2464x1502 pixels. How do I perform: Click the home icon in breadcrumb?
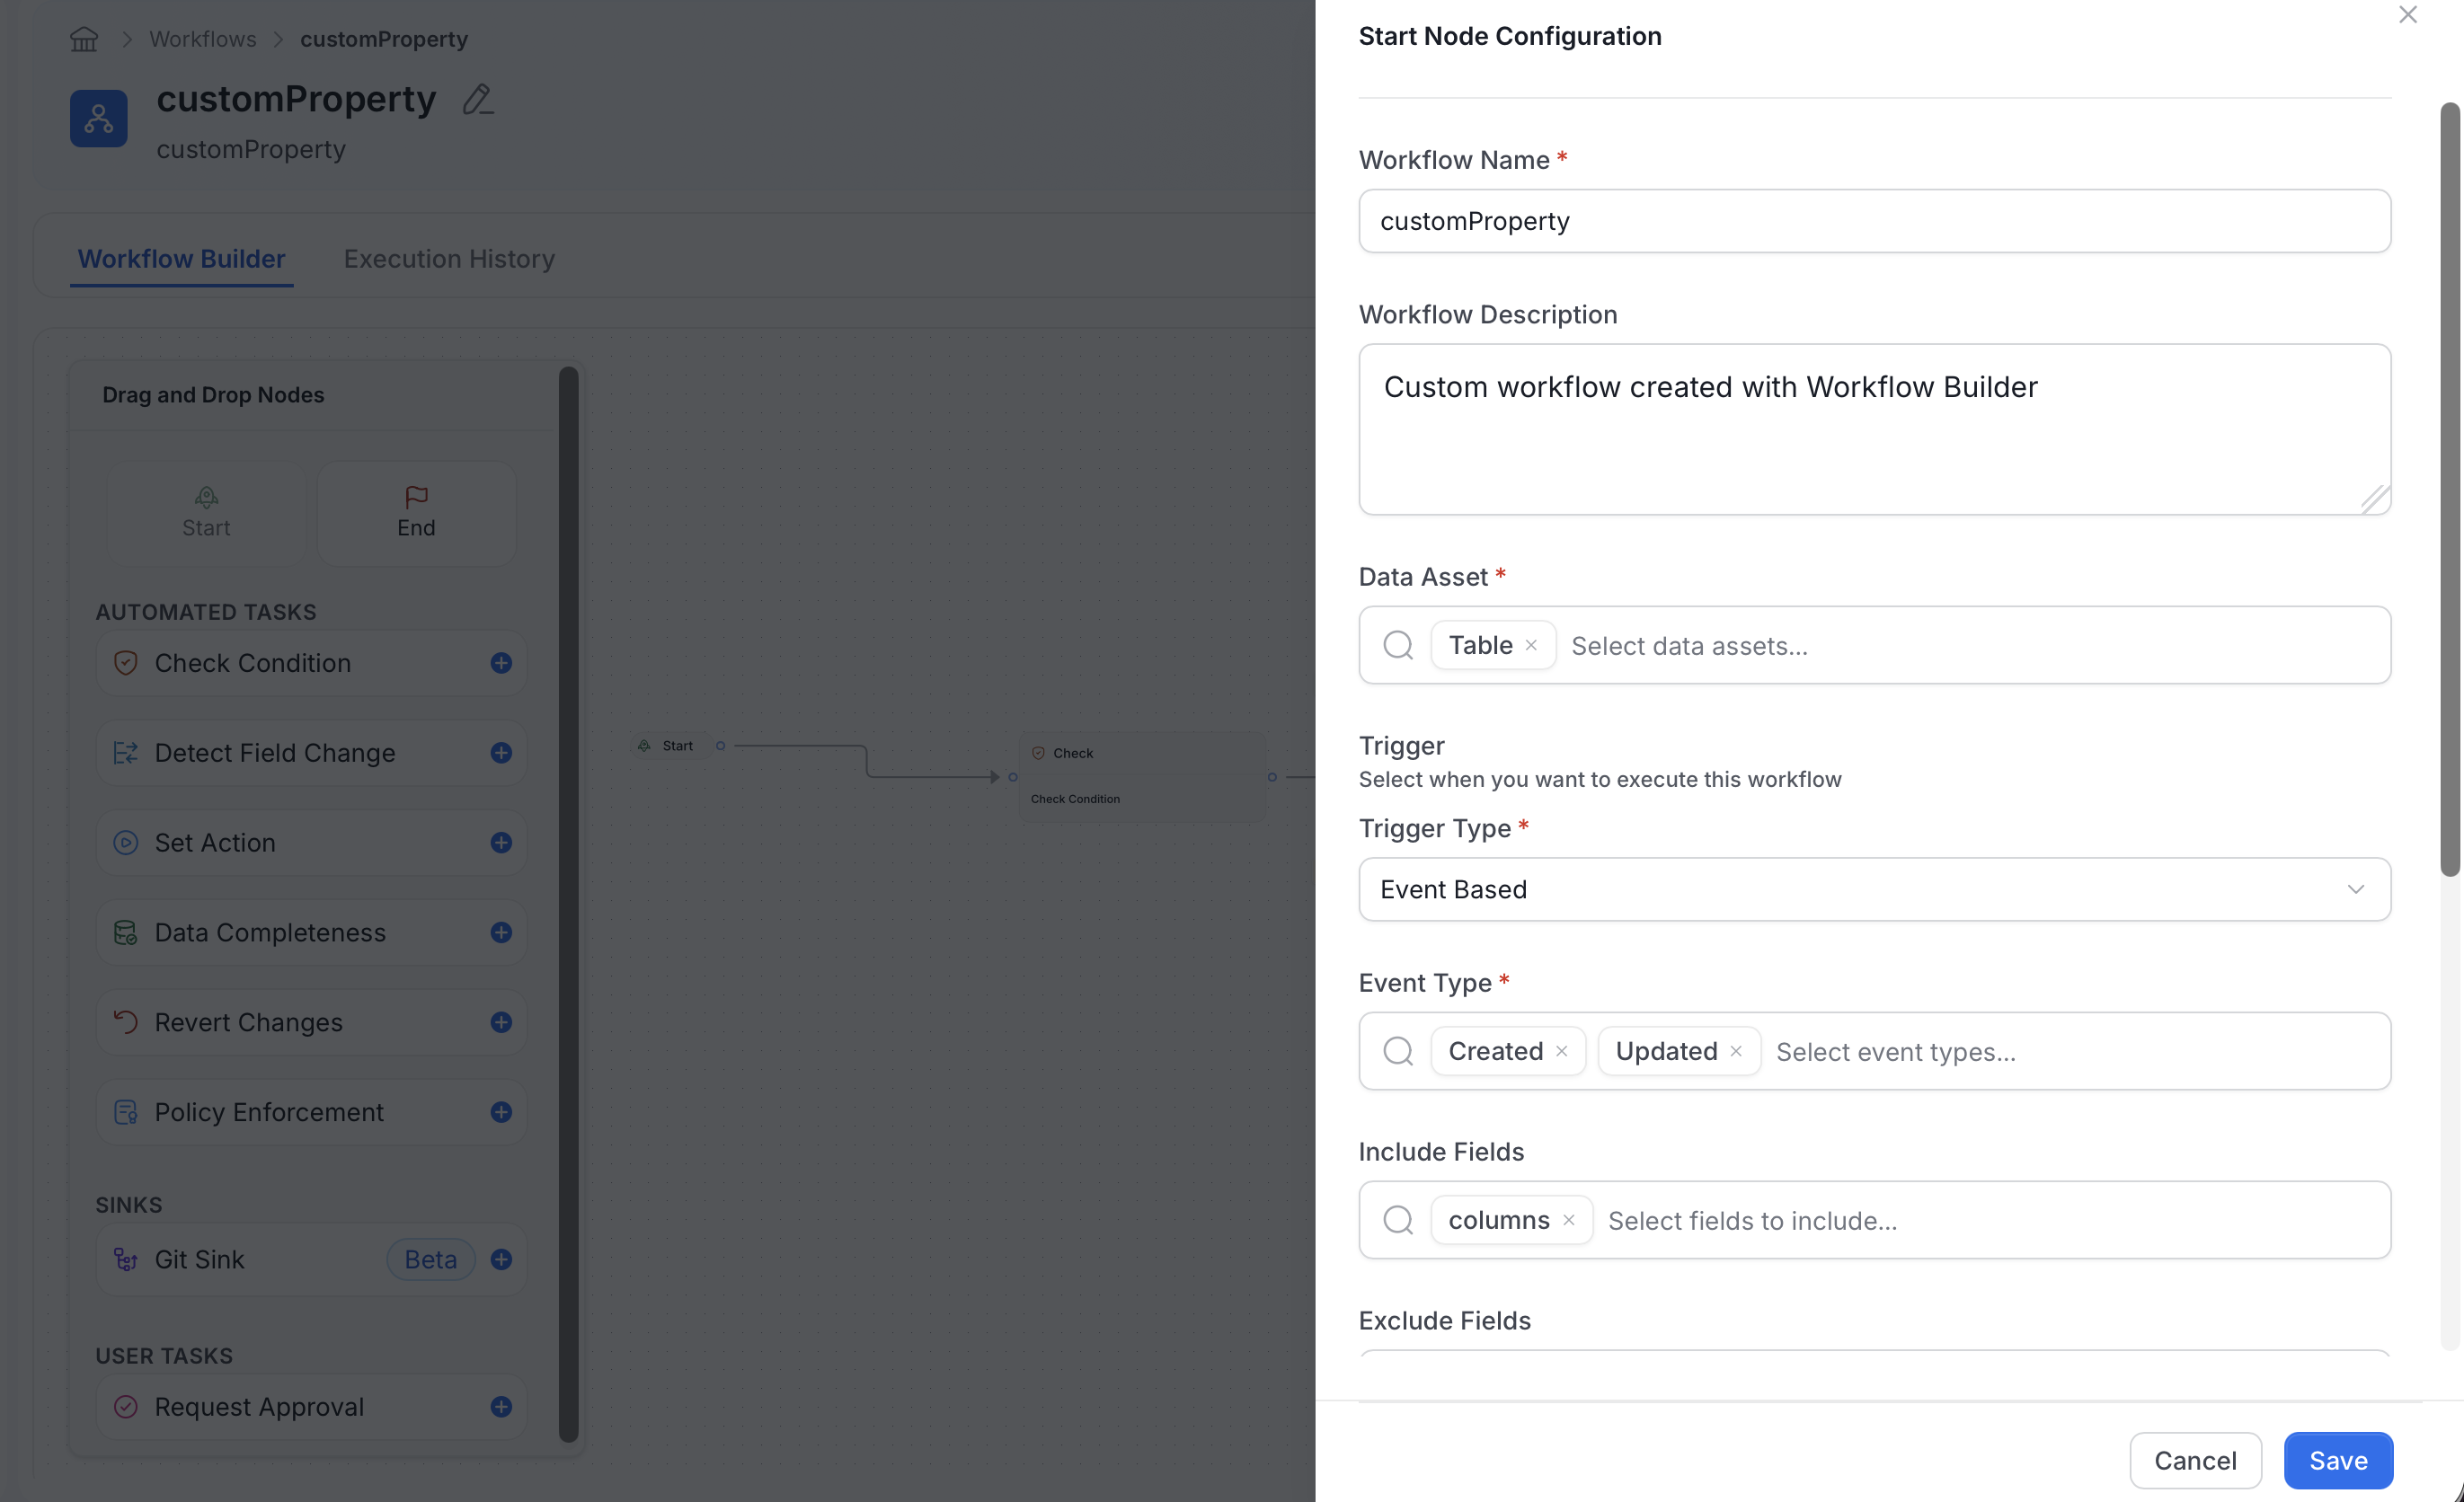tap(84, 39)
